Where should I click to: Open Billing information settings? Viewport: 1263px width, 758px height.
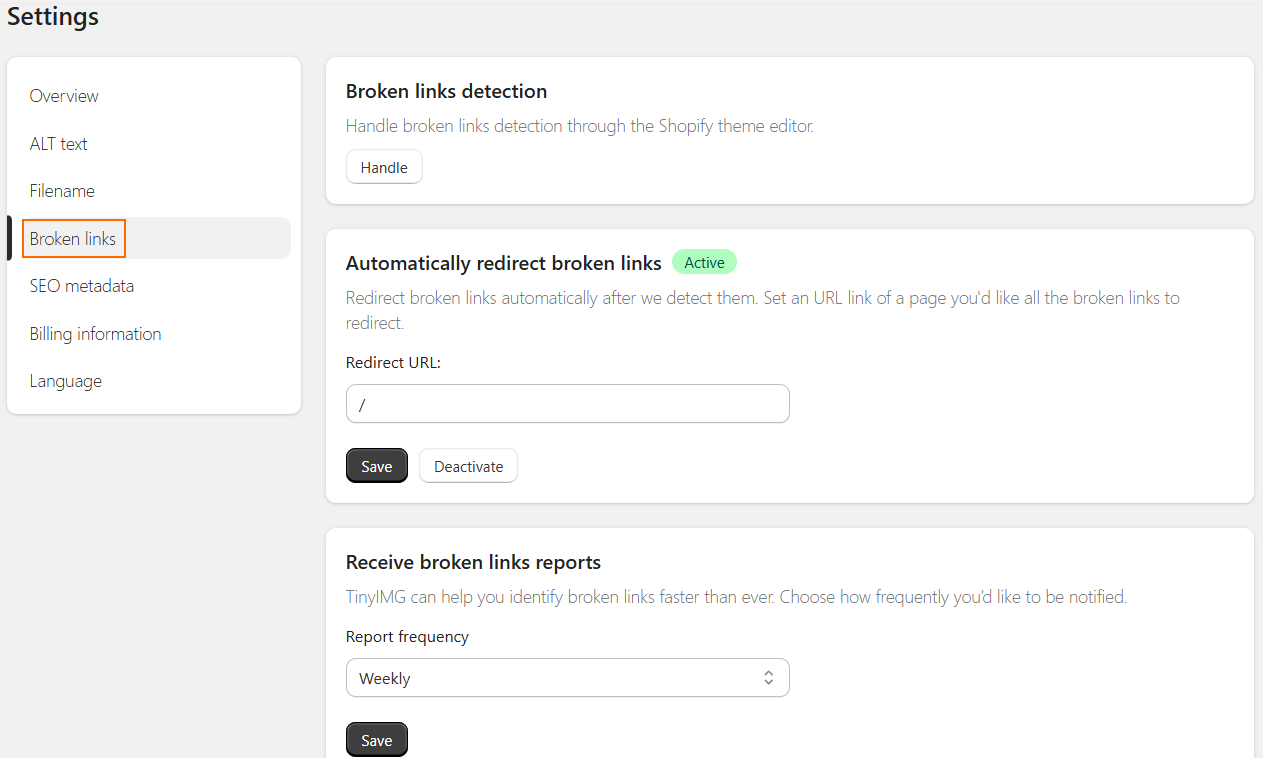coord(95,333)
